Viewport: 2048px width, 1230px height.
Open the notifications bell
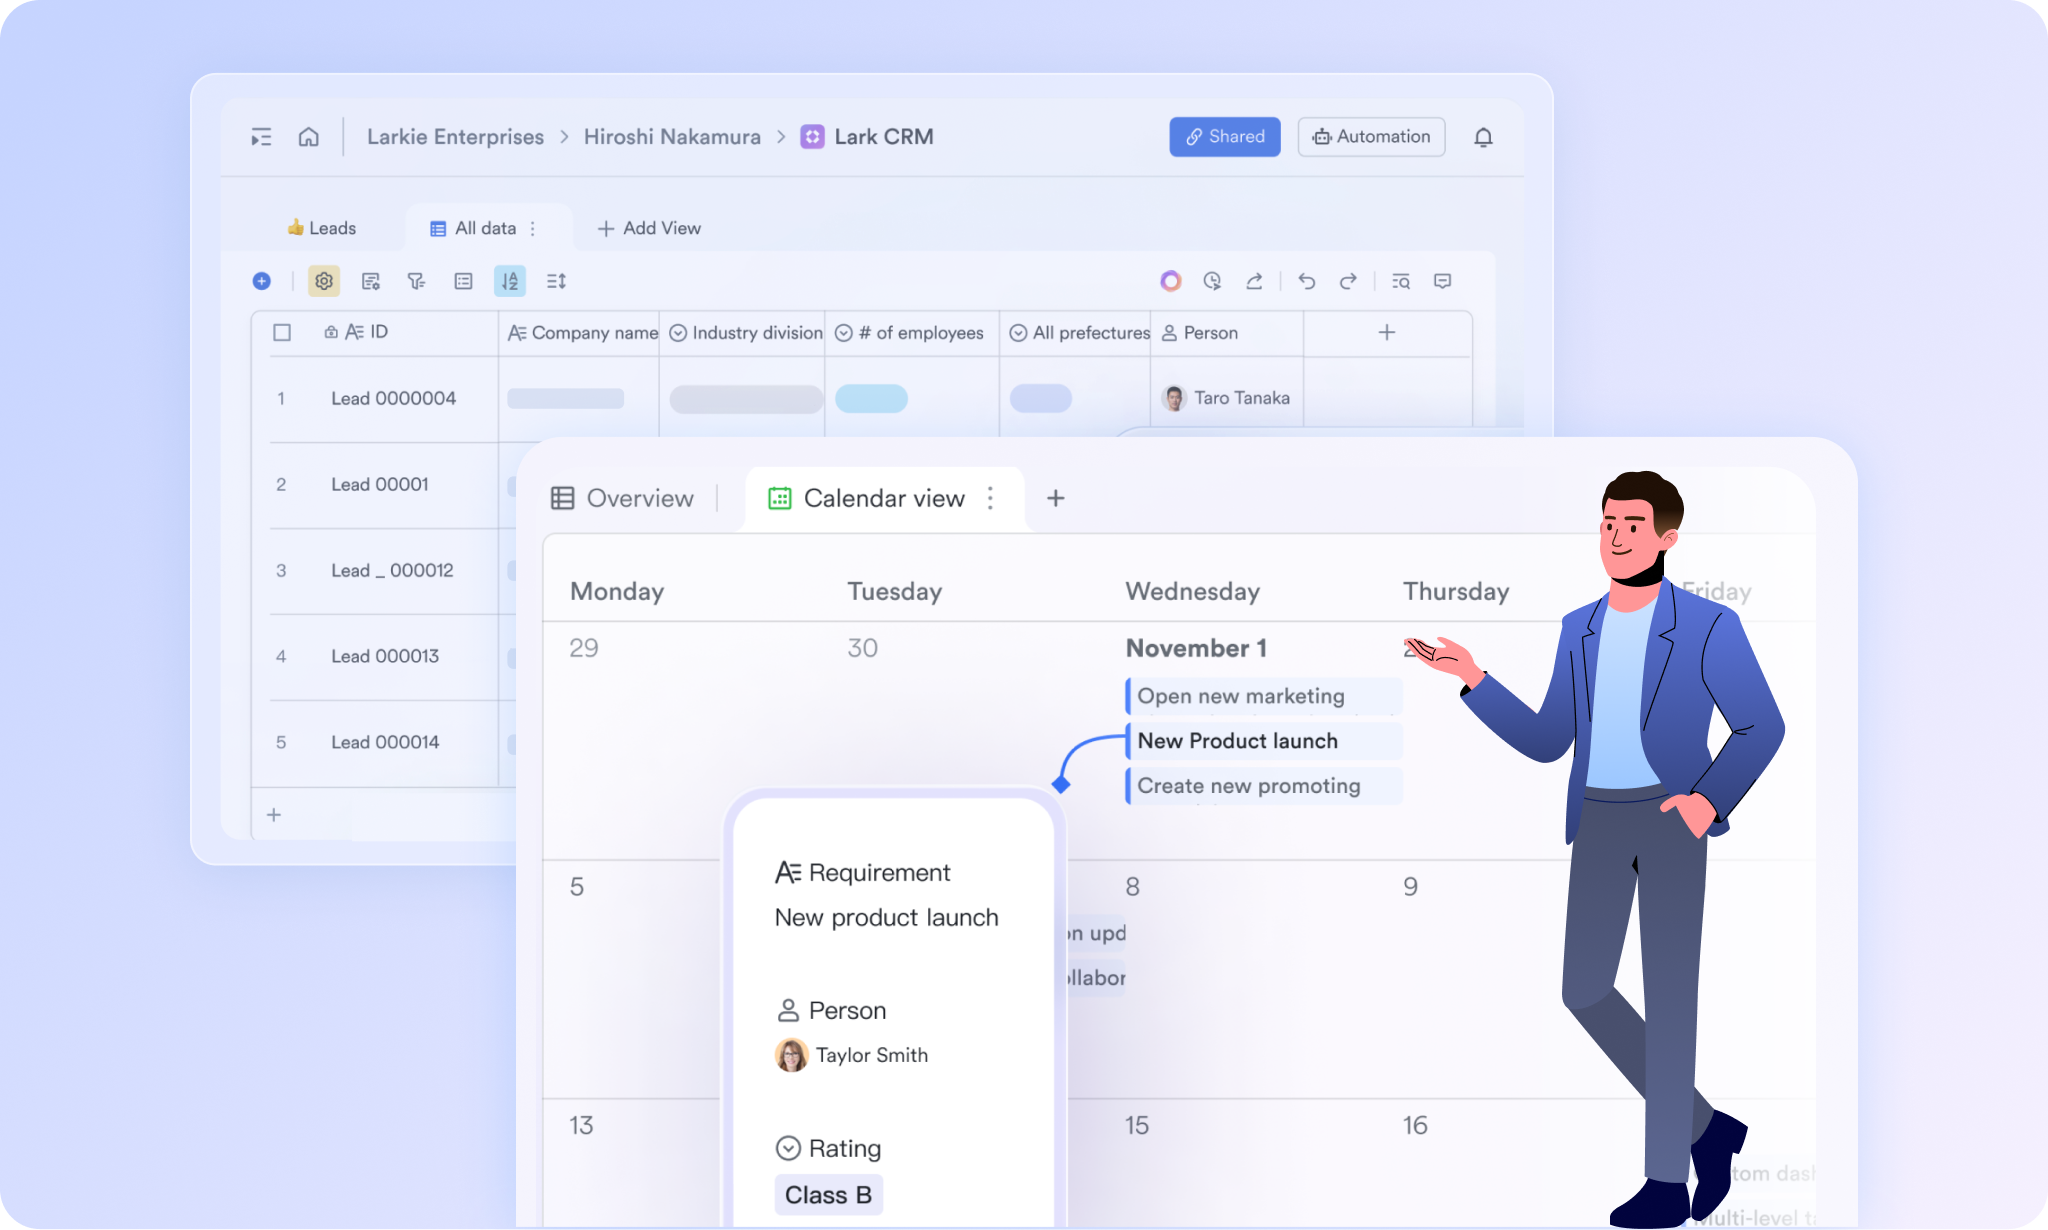coord(1483,137)
